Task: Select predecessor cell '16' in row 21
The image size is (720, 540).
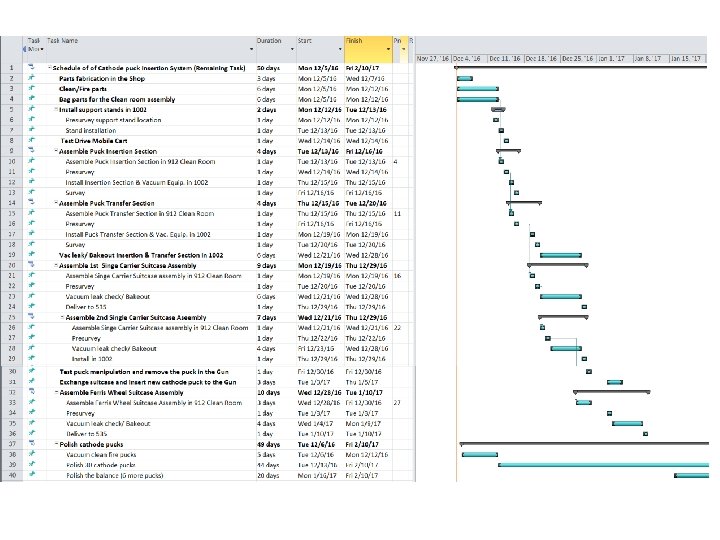Action: 398,276
